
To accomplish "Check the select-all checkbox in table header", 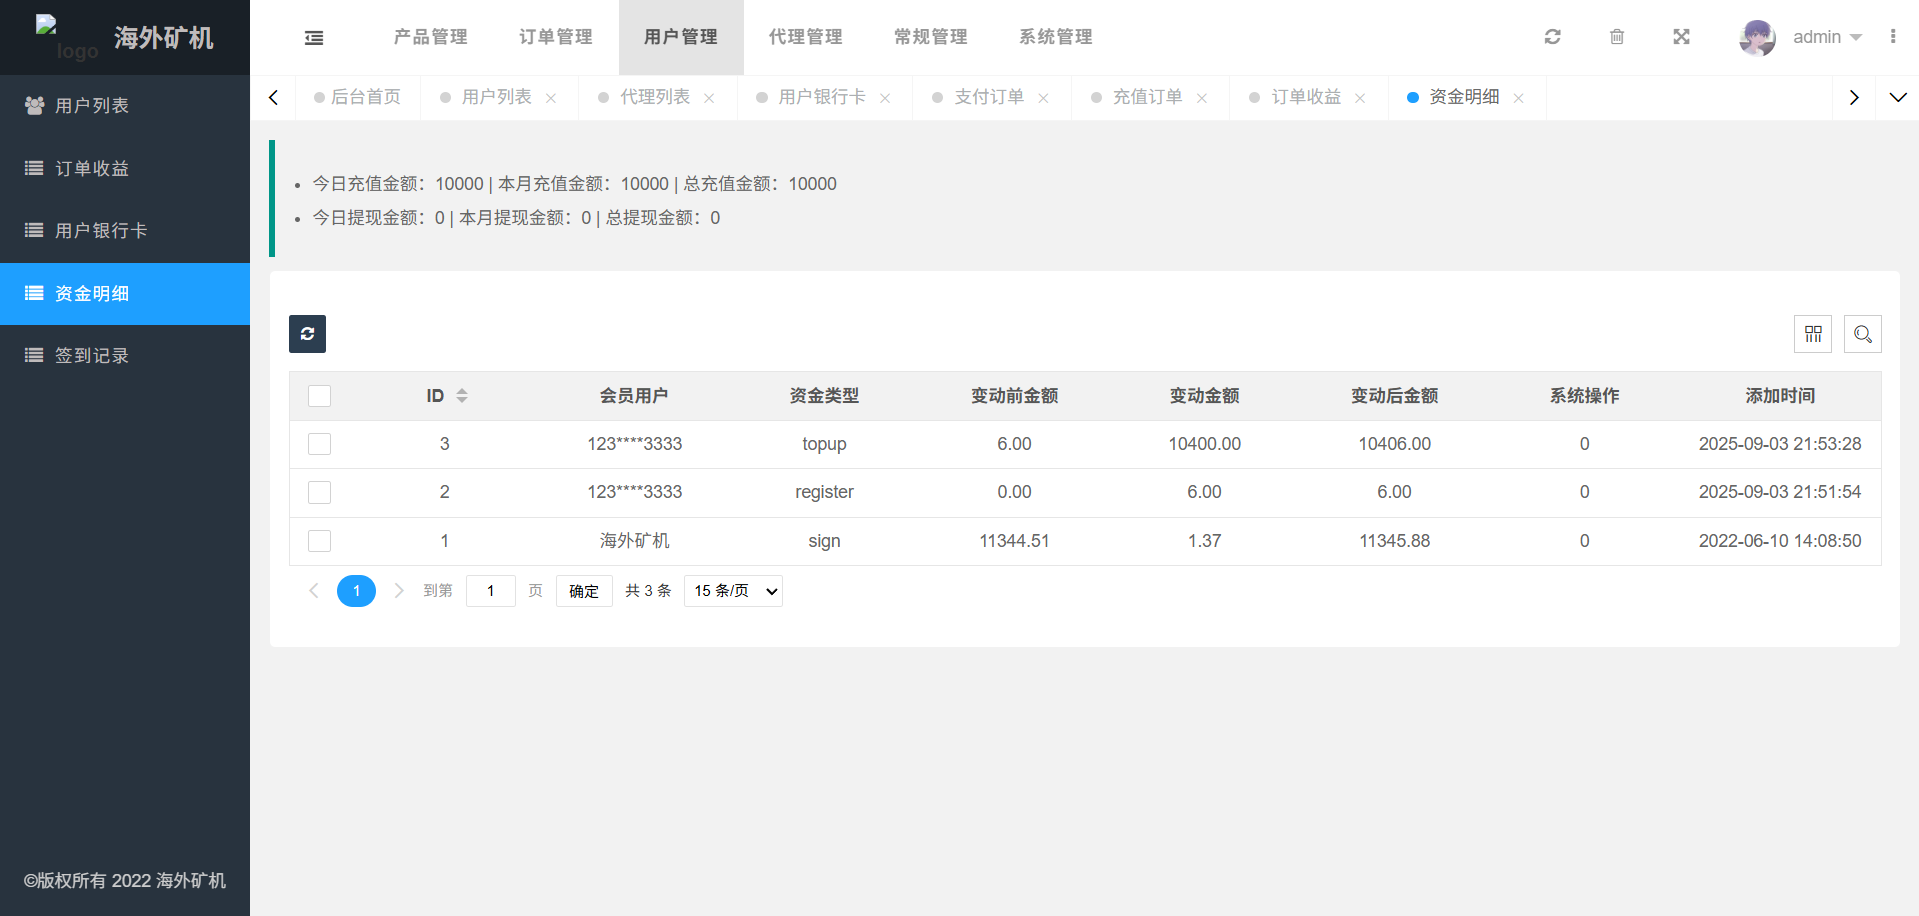I will (x=319, y=396).
